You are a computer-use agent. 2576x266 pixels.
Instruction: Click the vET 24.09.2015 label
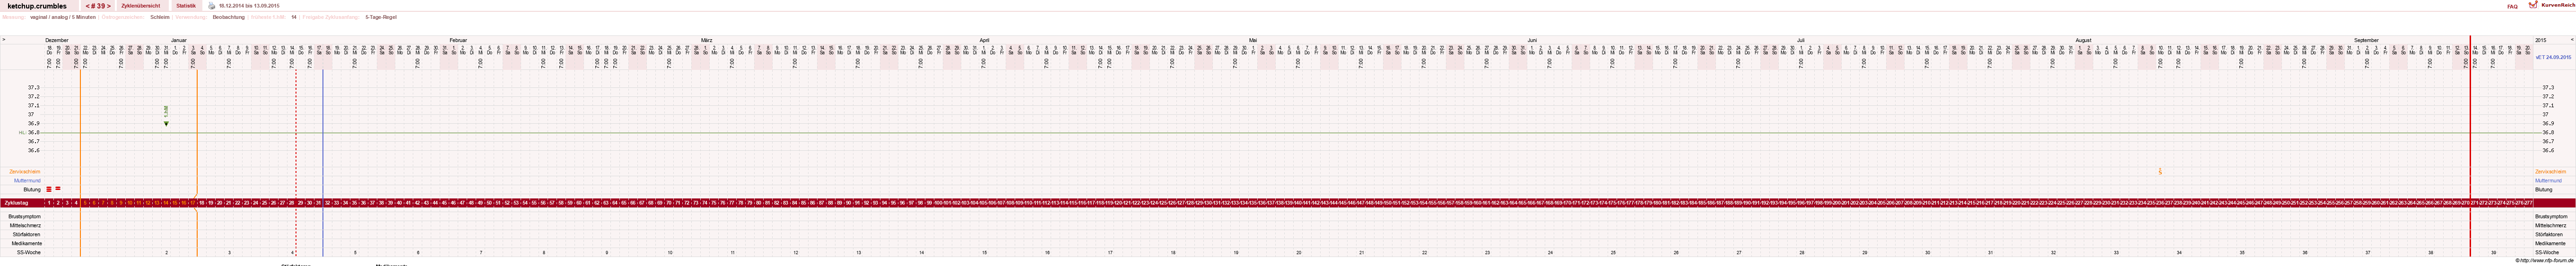[2553, 57]
